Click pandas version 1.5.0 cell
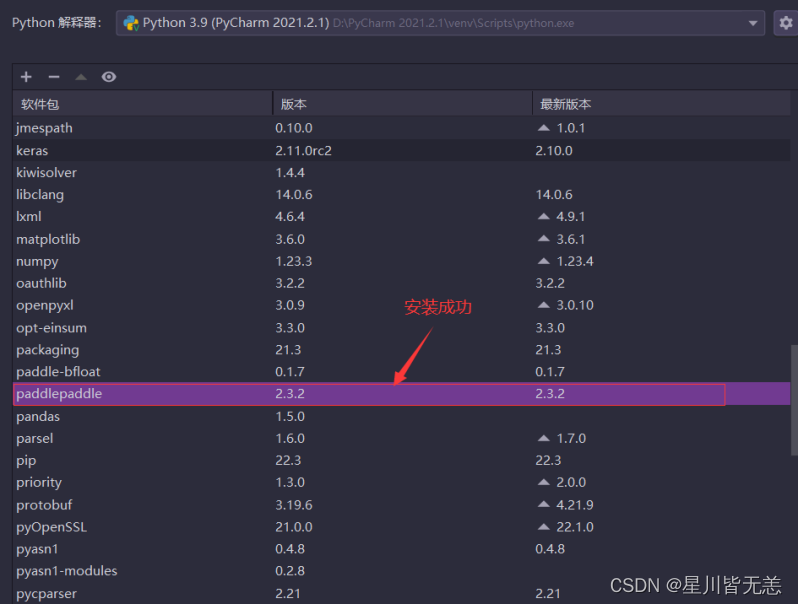 (x=290, y=416)
